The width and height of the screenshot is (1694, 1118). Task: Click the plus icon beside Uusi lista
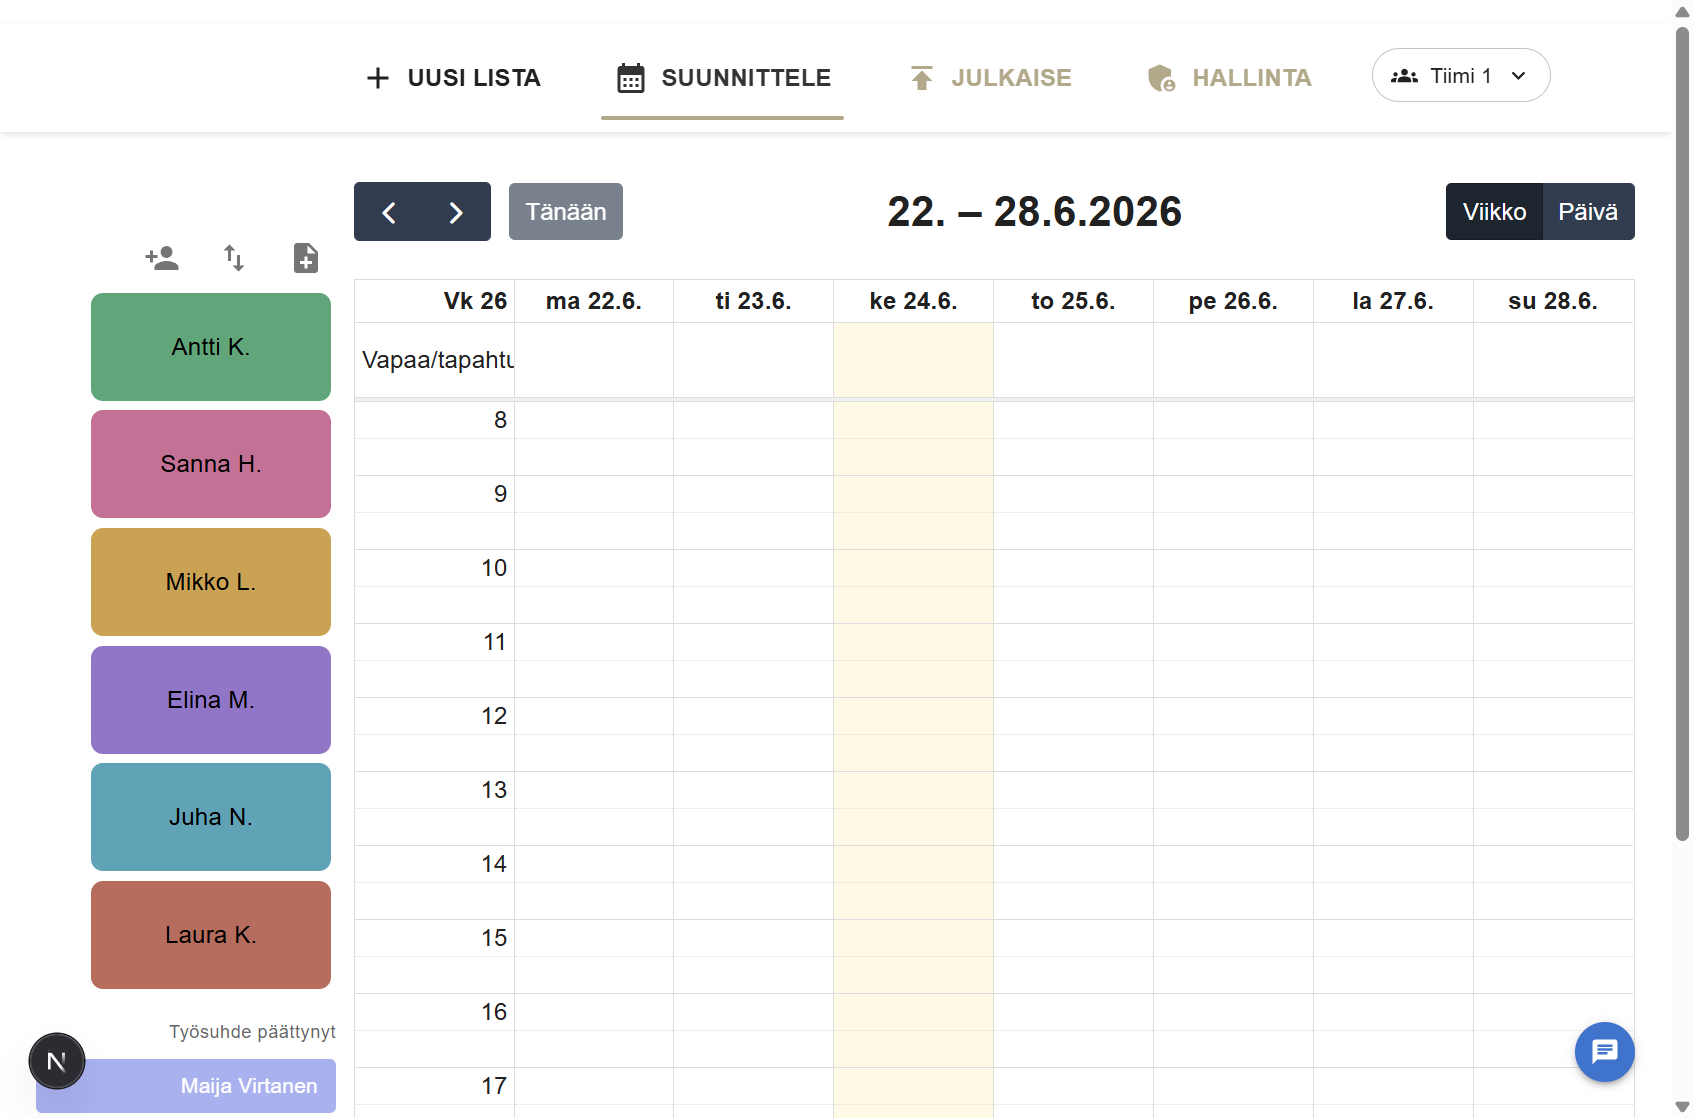tap(378, 78)
